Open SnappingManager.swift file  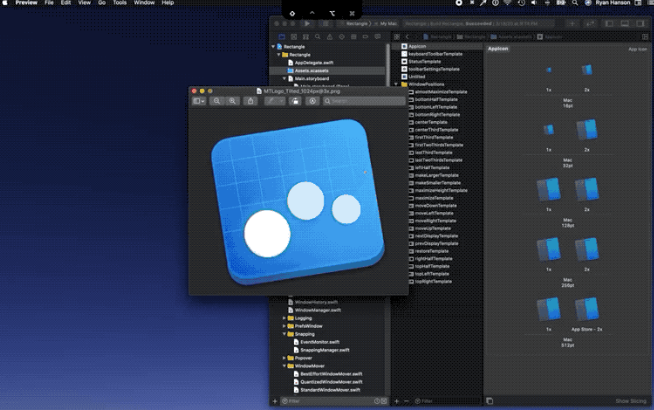pos(324,350)
